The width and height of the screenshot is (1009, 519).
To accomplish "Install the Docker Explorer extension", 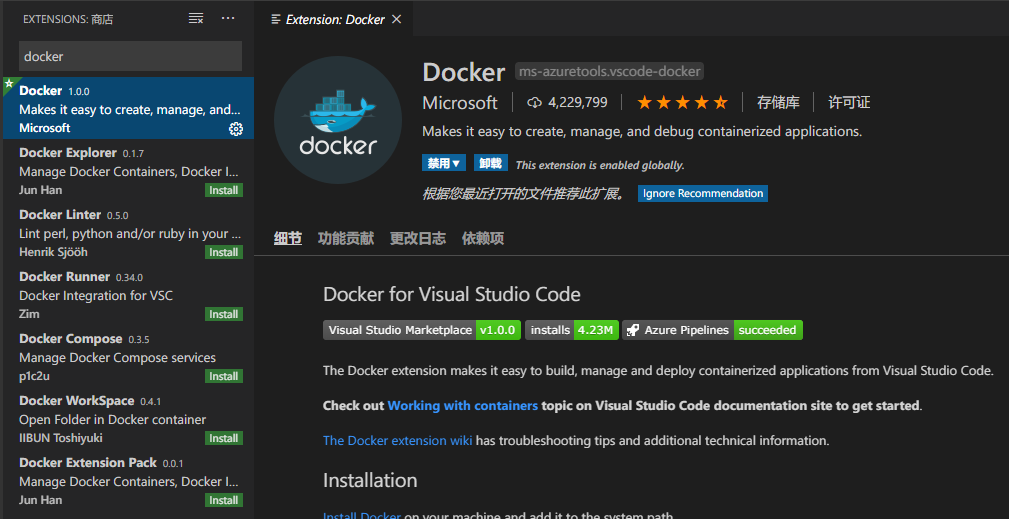I will (x=224, y=190).
